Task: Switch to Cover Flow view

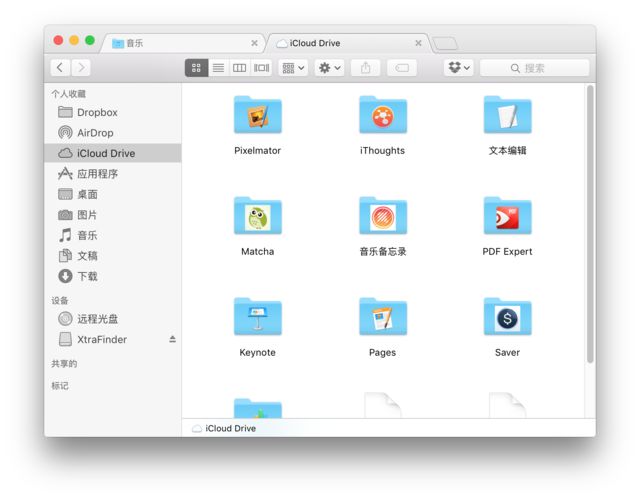Action: pos(262,68)
